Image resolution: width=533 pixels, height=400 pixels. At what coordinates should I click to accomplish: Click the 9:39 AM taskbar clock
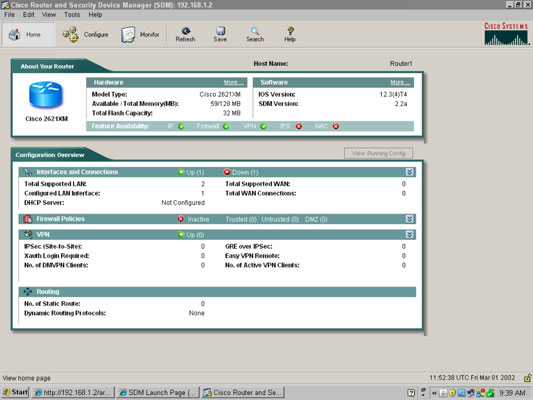(x=512, y=393)
